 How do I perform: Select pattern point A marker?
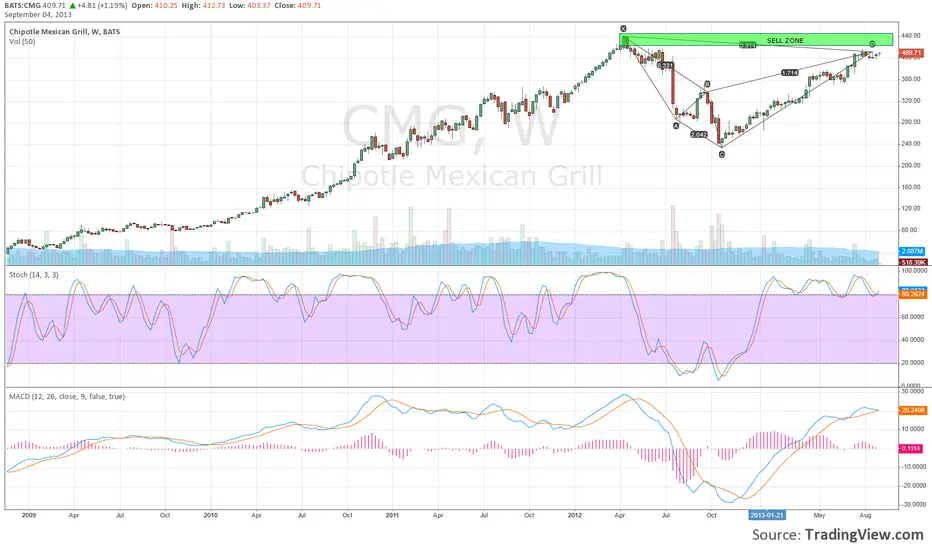(x=676, y=126)
